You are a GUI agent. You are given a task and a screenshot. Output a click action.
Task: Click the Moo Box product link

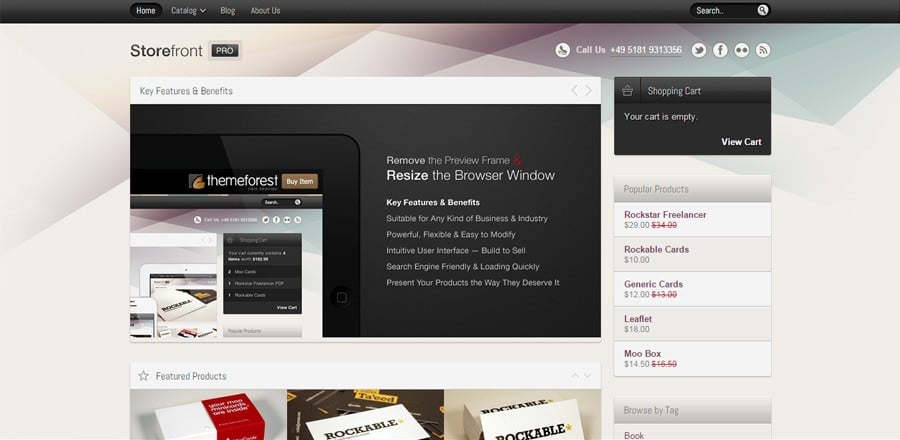click(643, 354)
